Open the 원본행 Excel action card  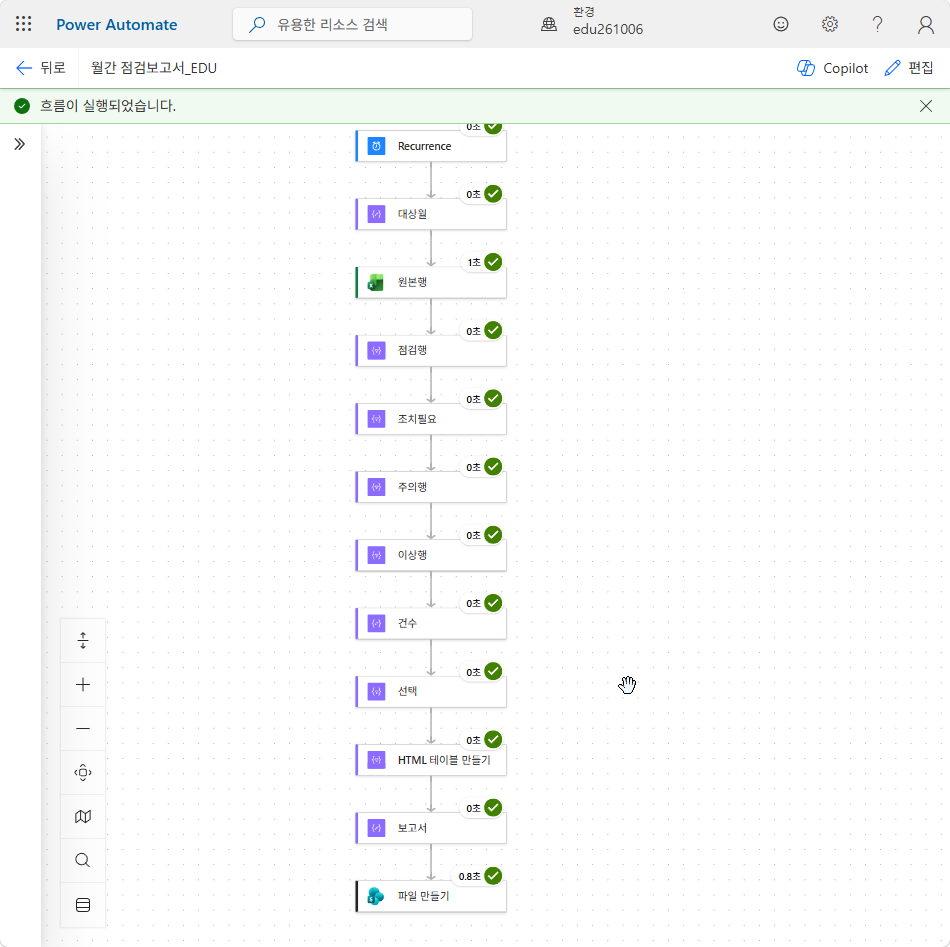[x=431, y=282]
